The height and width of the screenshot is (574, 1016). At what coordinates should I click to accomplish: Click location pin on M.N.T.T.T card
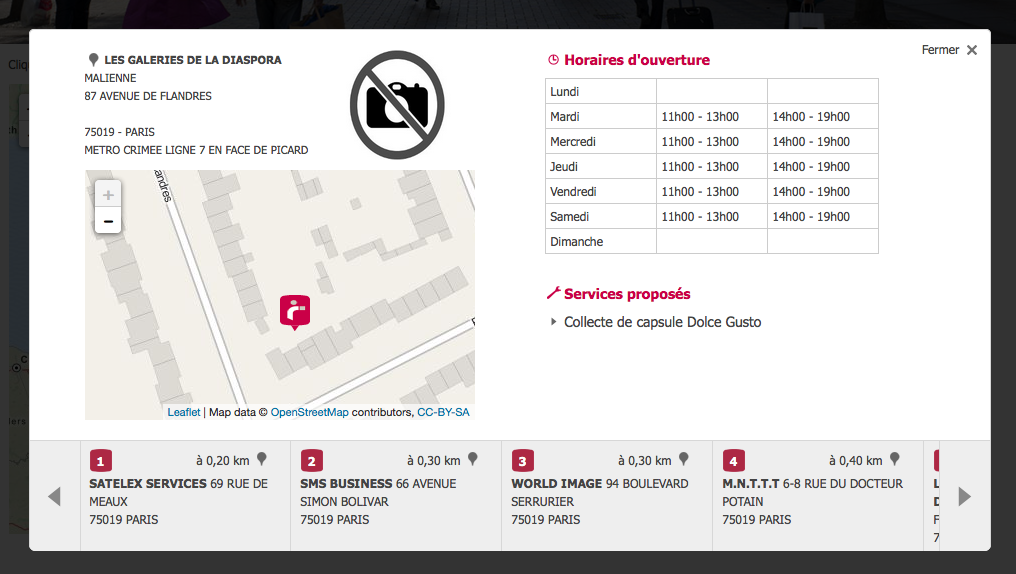895,459
